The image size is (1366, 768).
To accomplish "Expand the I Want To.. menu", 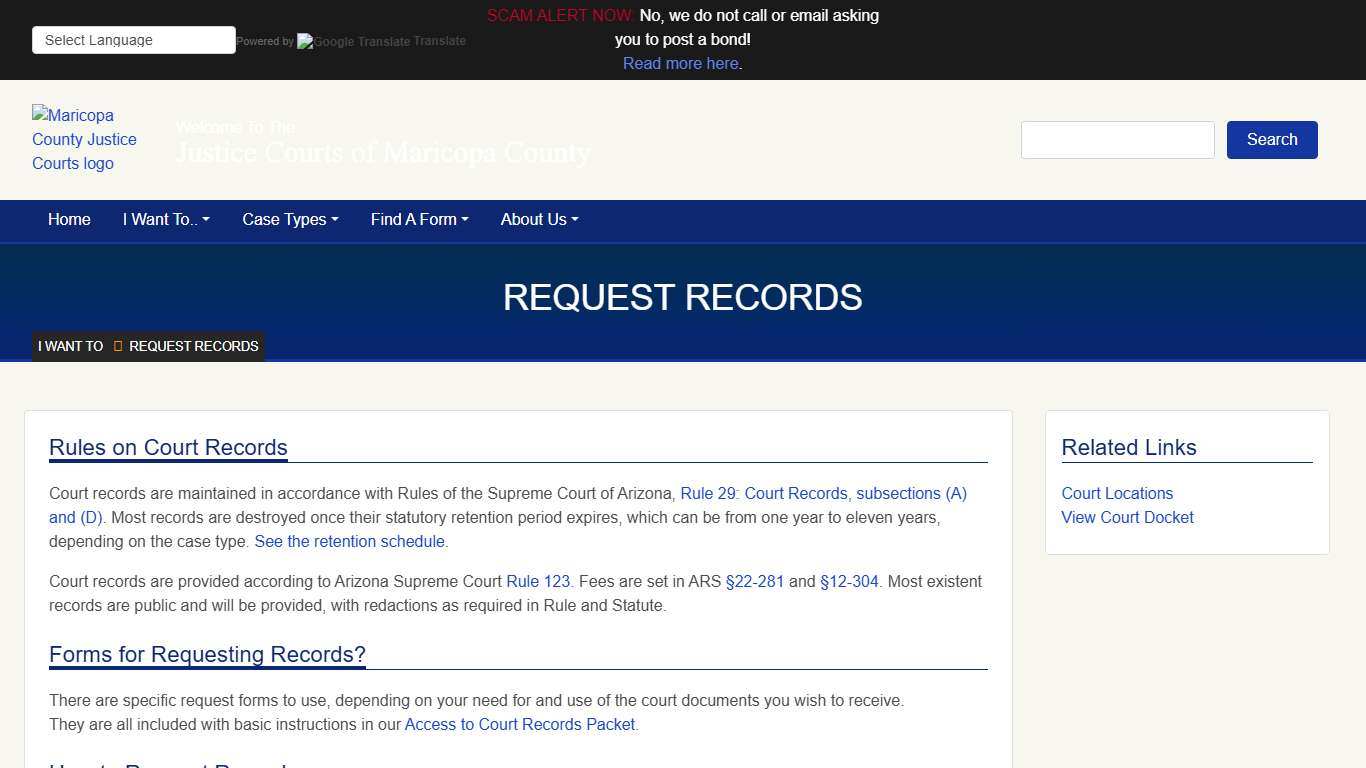I will tap(165, 219).
